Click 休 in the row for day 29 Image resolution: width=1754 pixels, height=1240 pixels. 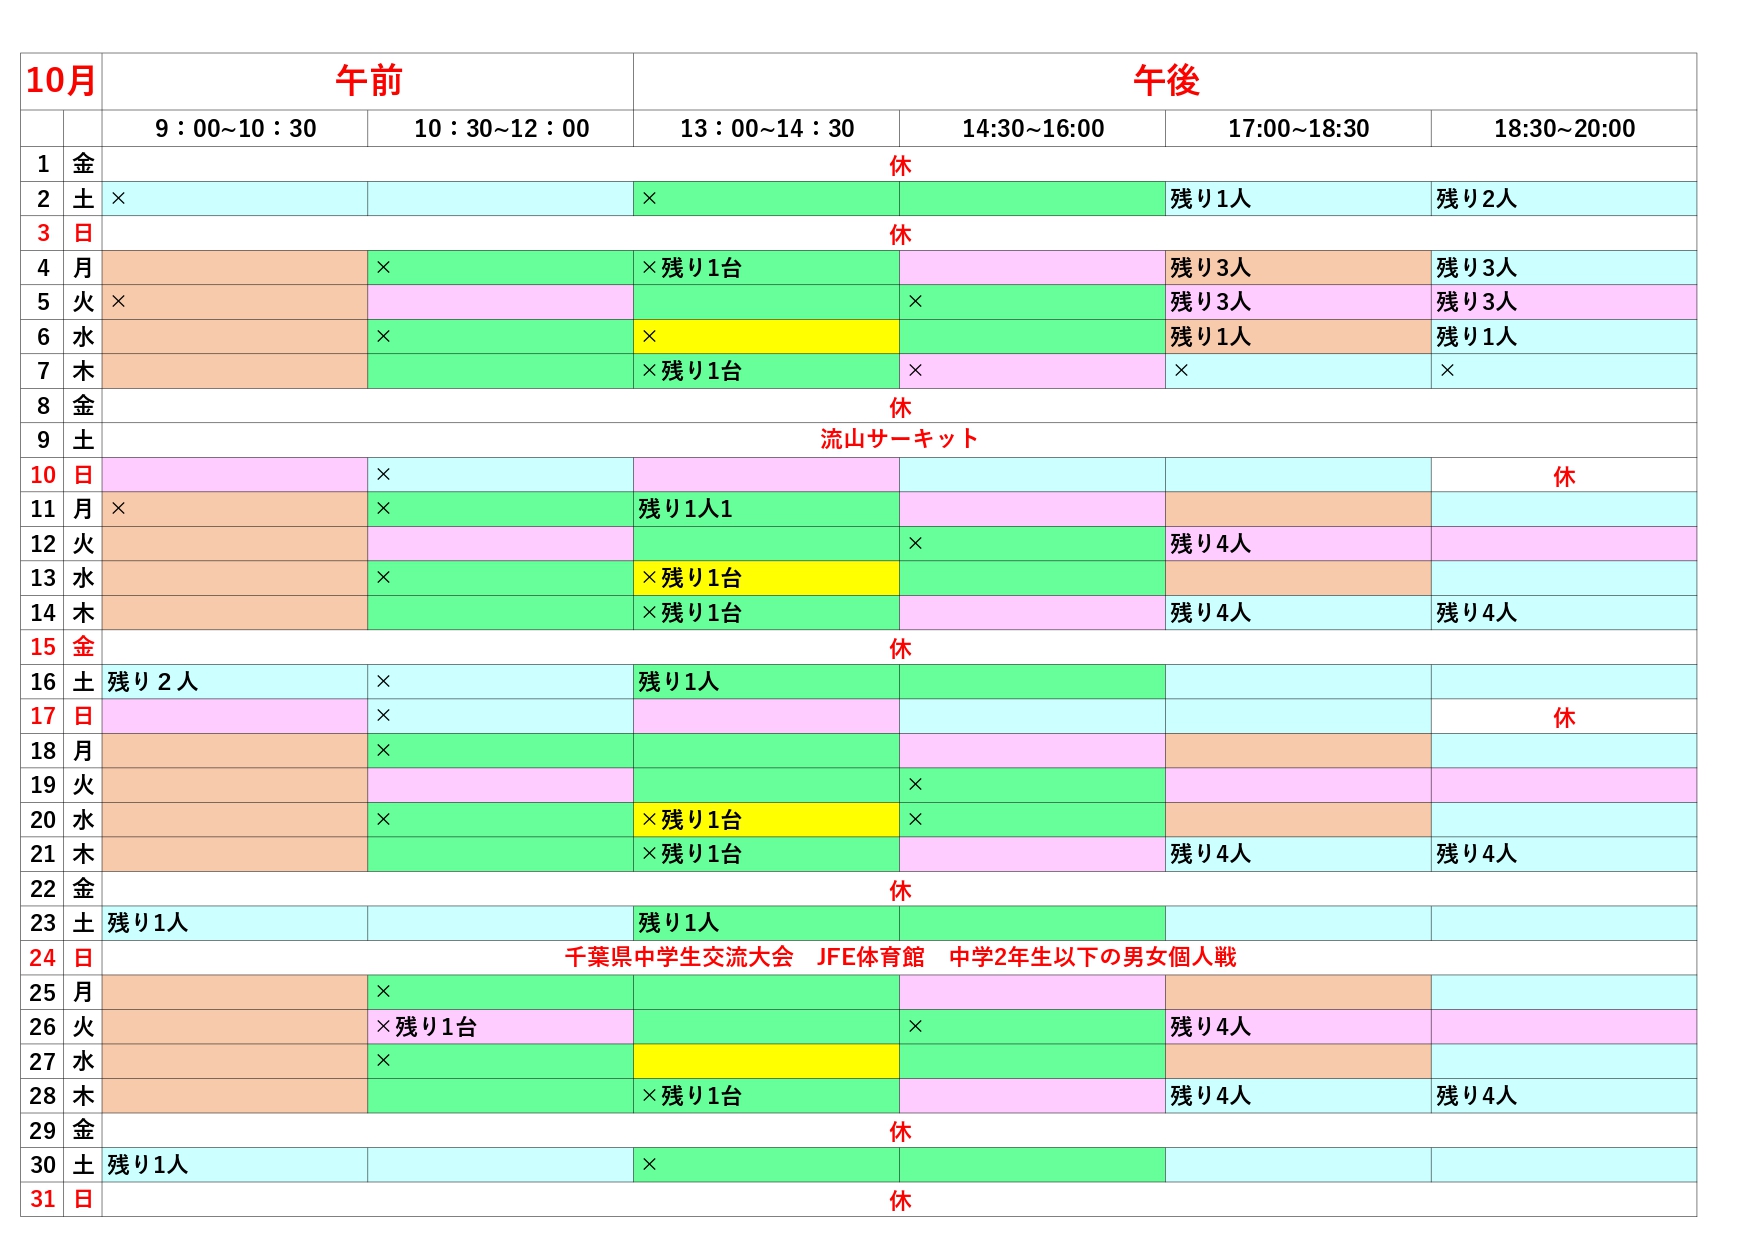click(900, 1132)
